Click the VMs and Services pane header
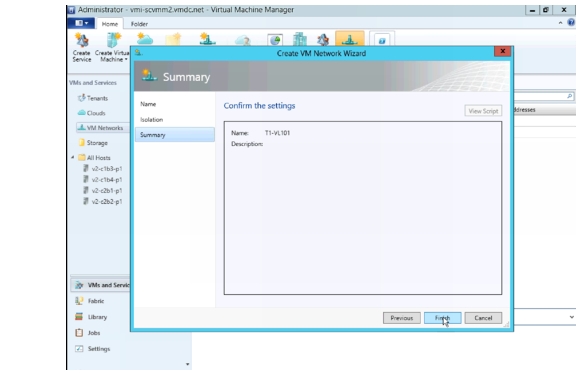This screenshot has height=374, width=580. tap(93, 82)
